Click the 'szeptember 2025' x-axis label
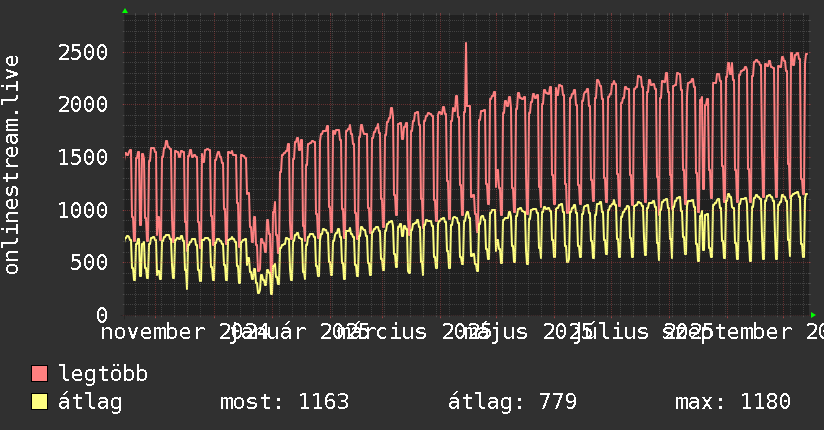 click(x=740, y=332)
